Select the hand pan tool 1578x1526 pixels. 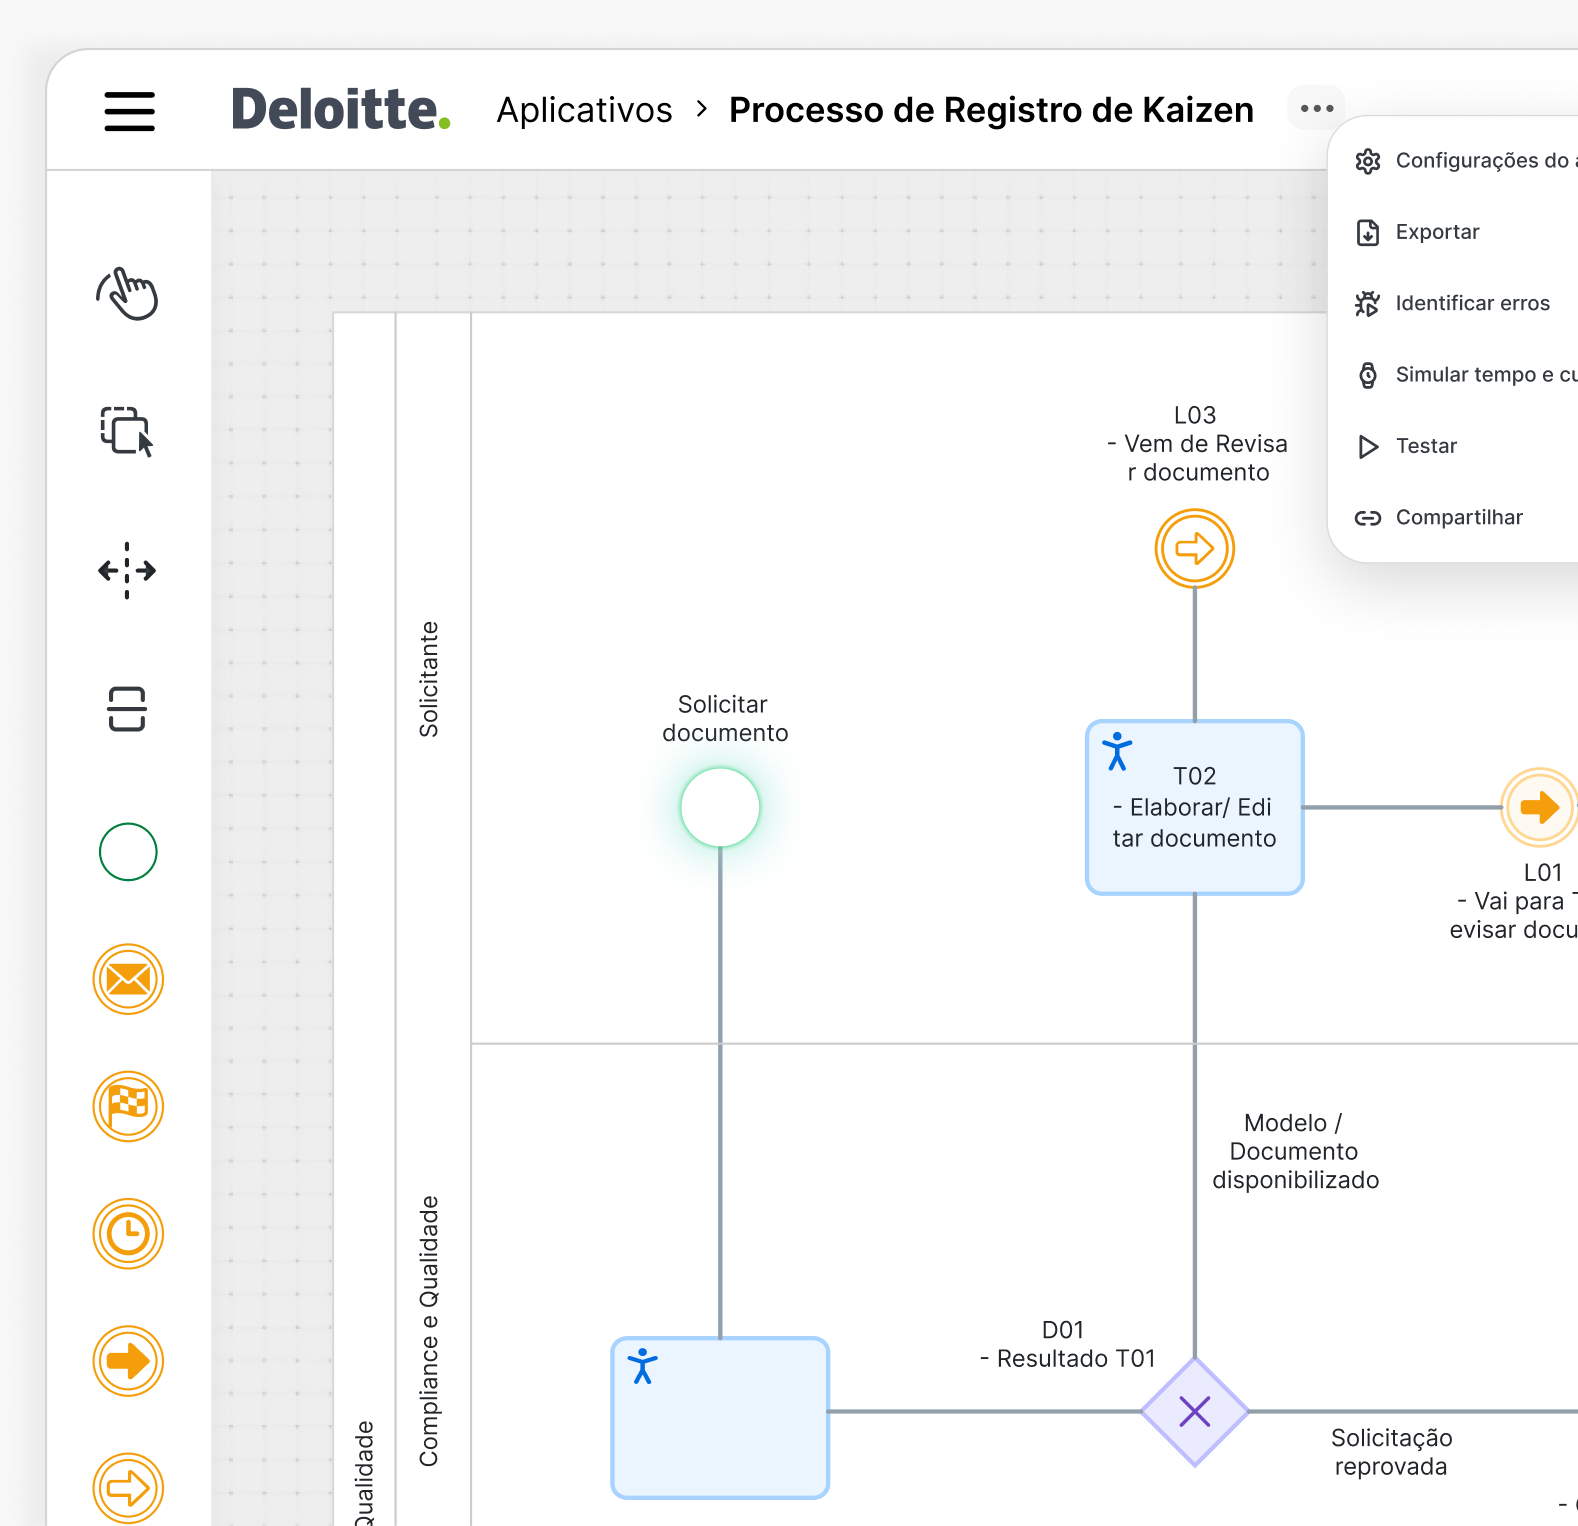128,294
